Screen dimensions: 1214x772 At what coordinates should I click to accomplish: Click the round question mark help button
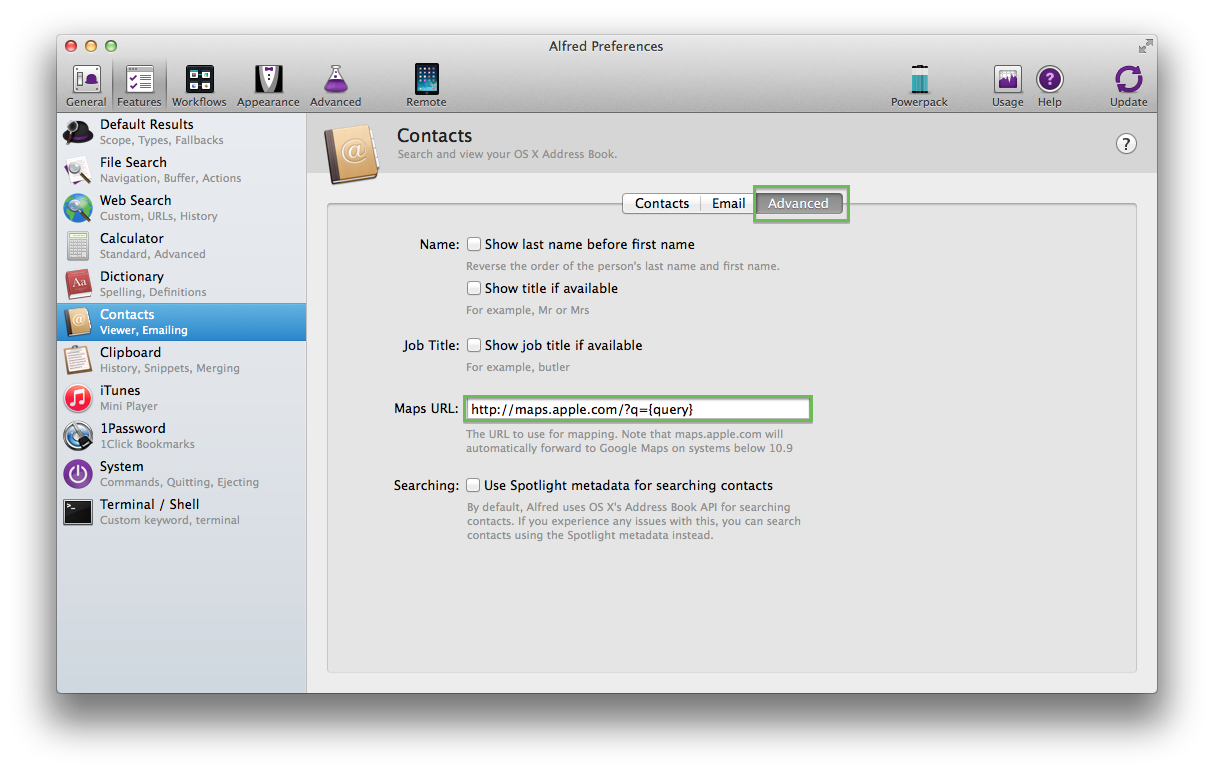pyautogui.click(x=1126, y=144)
